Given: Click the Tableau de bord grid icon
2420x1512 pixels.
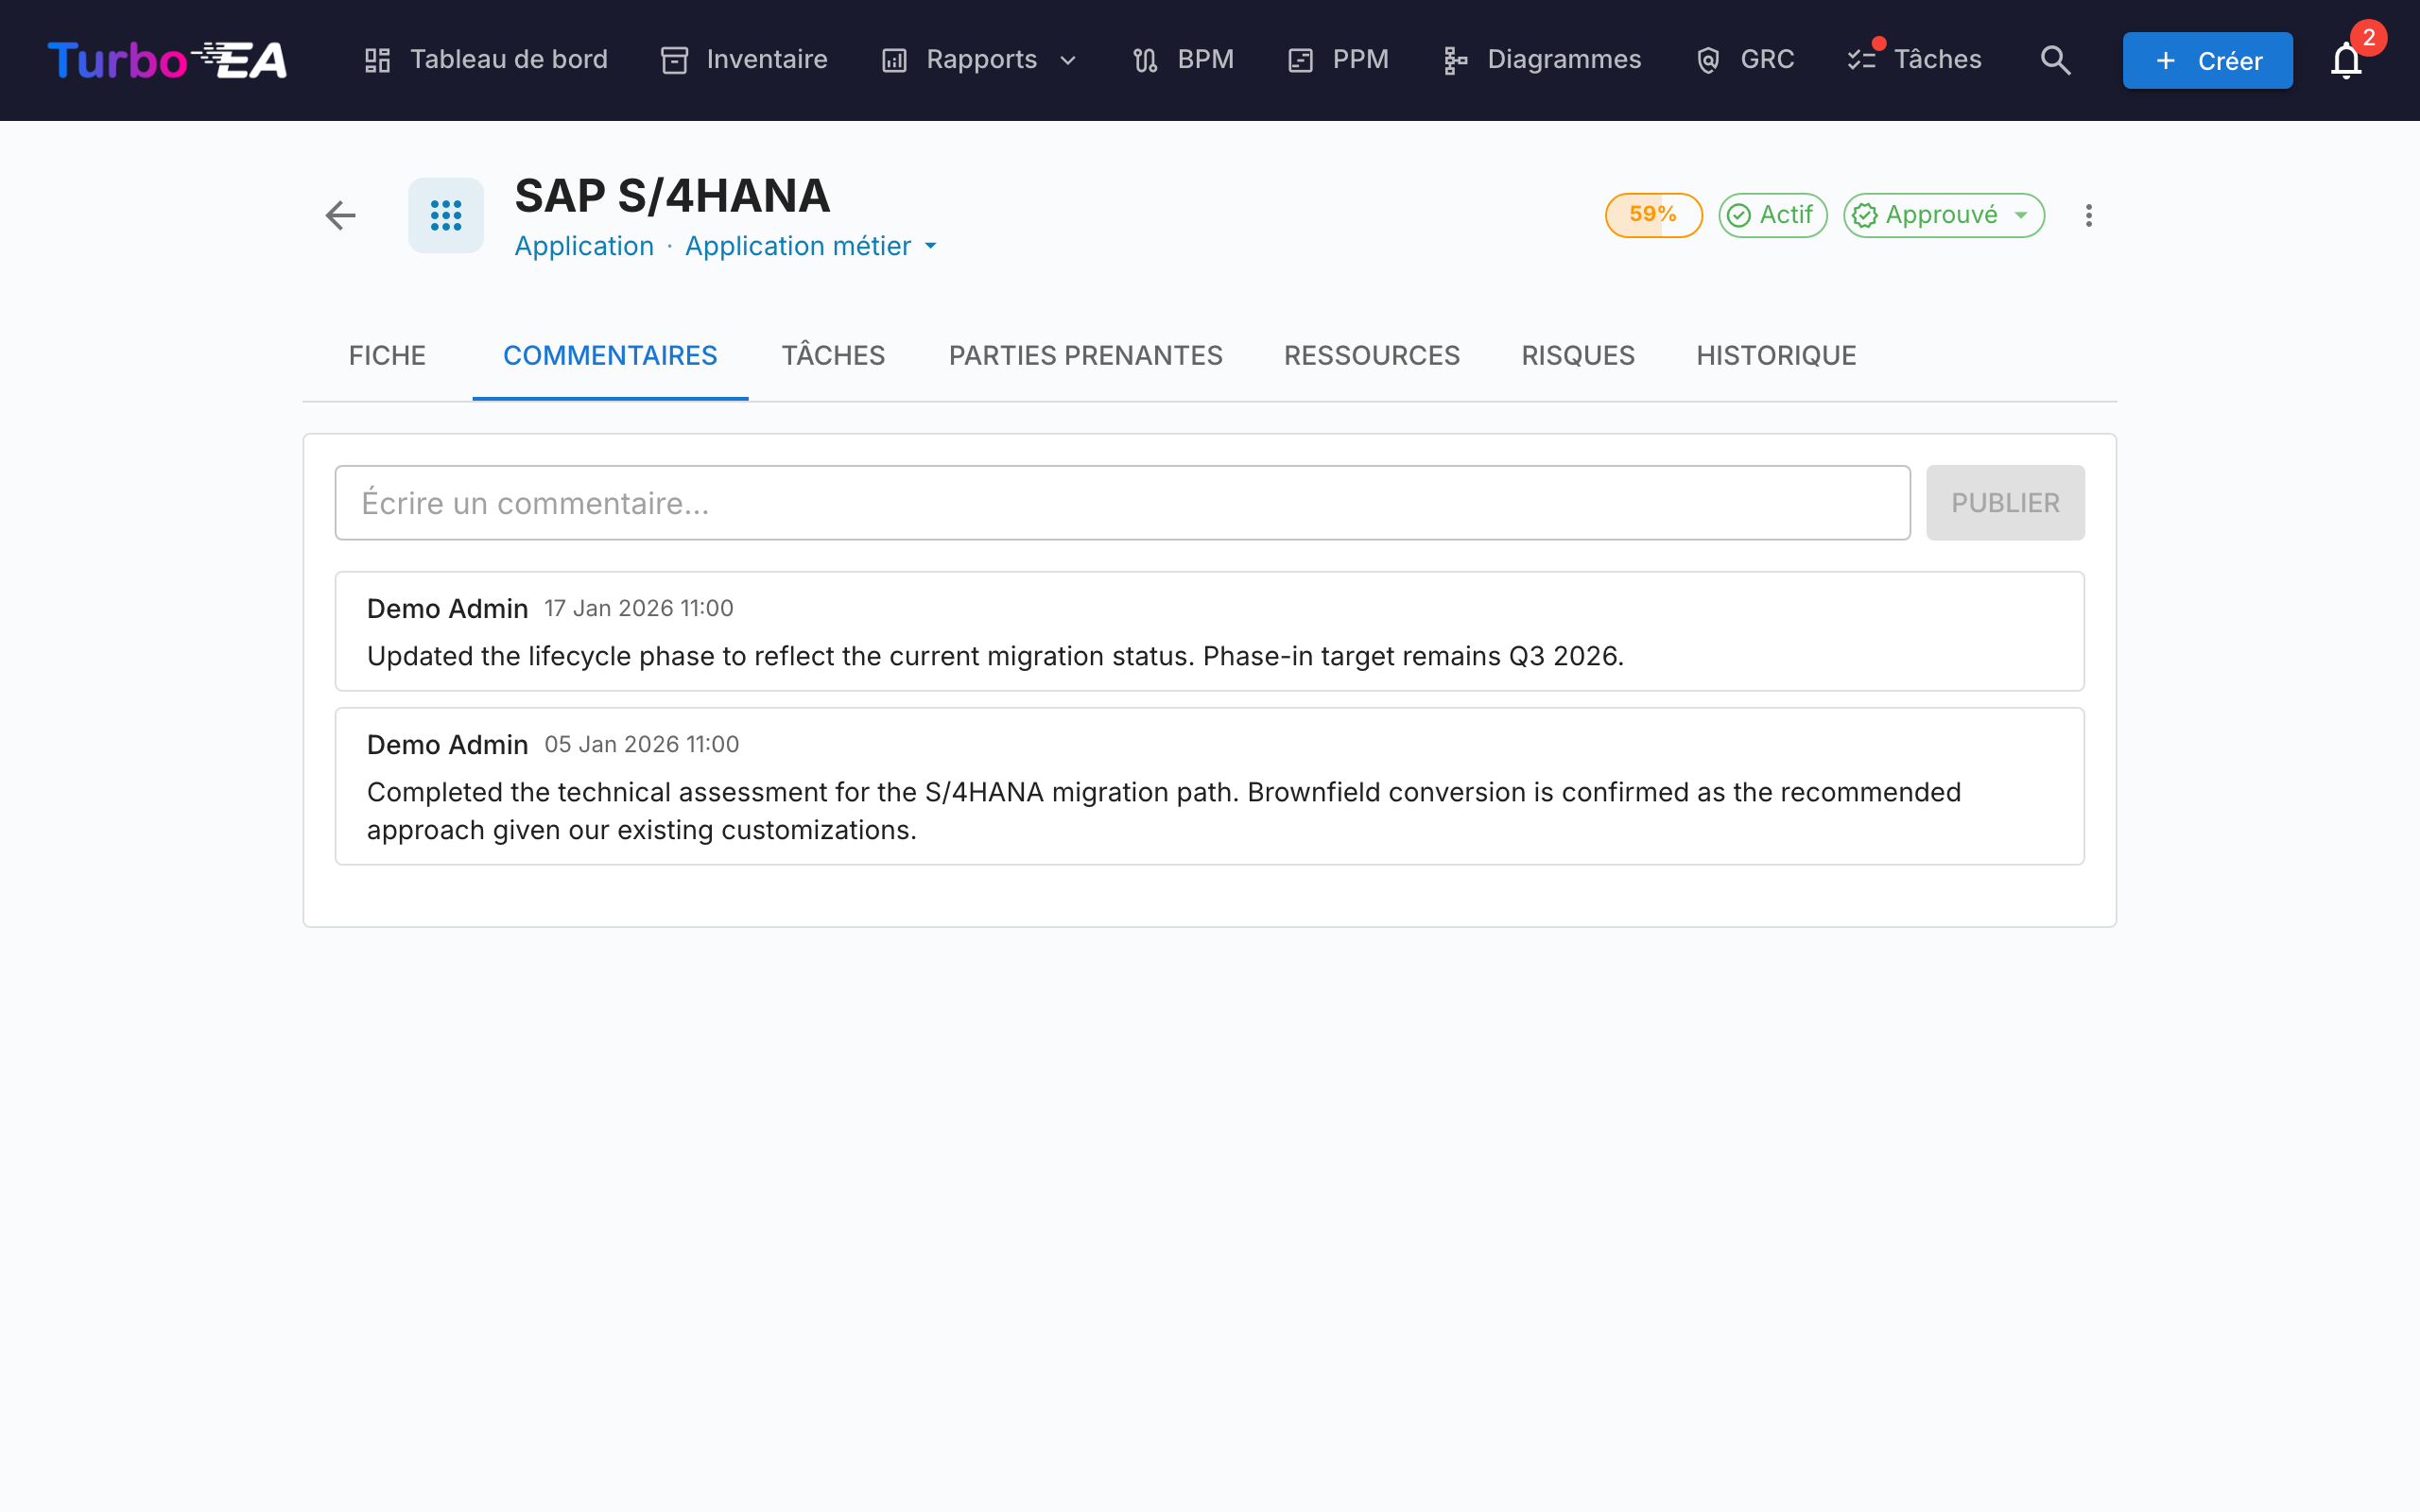Looking at the screenshot, I should pyautogui.click(x=377, y=60).
